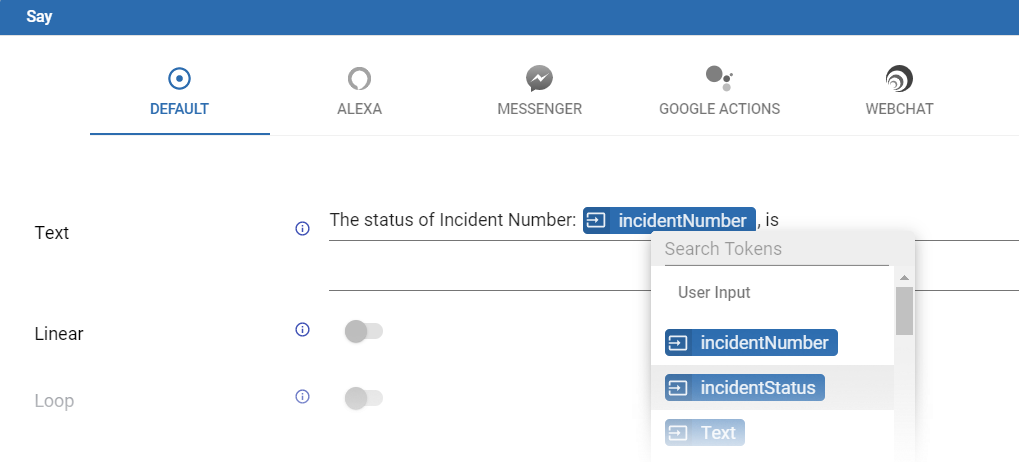Click the incidentNumber token chip in text
The width and height of the screenshot is (1019, 462).
[669, 220]
